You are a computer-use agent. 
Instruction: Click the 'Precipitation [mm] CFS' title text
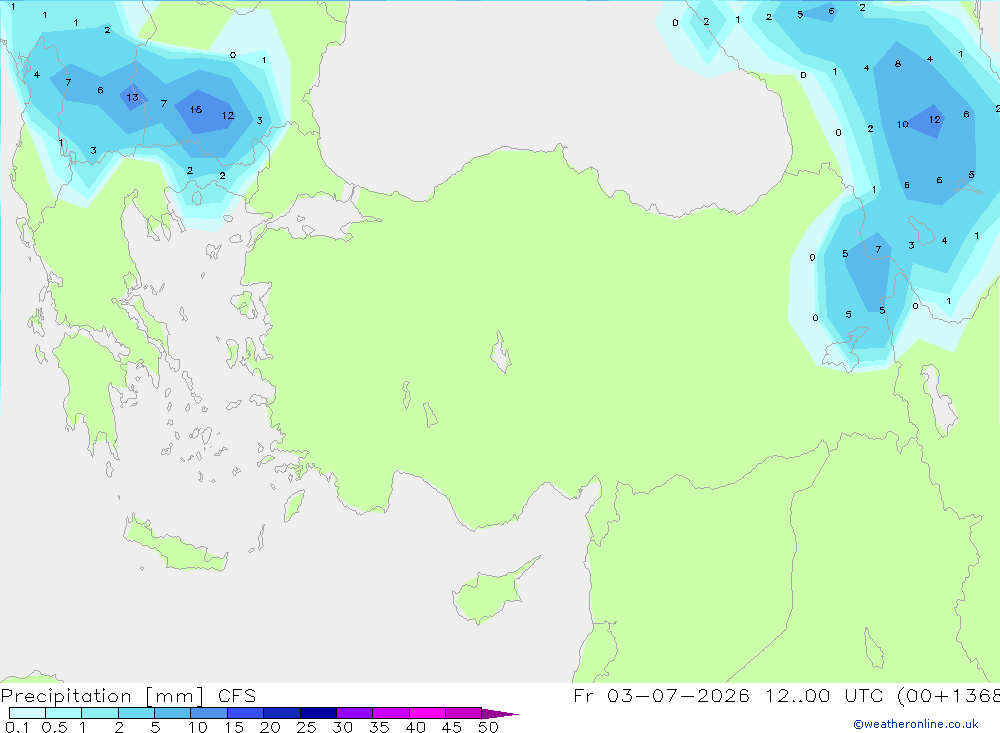[x=128, y=695]
